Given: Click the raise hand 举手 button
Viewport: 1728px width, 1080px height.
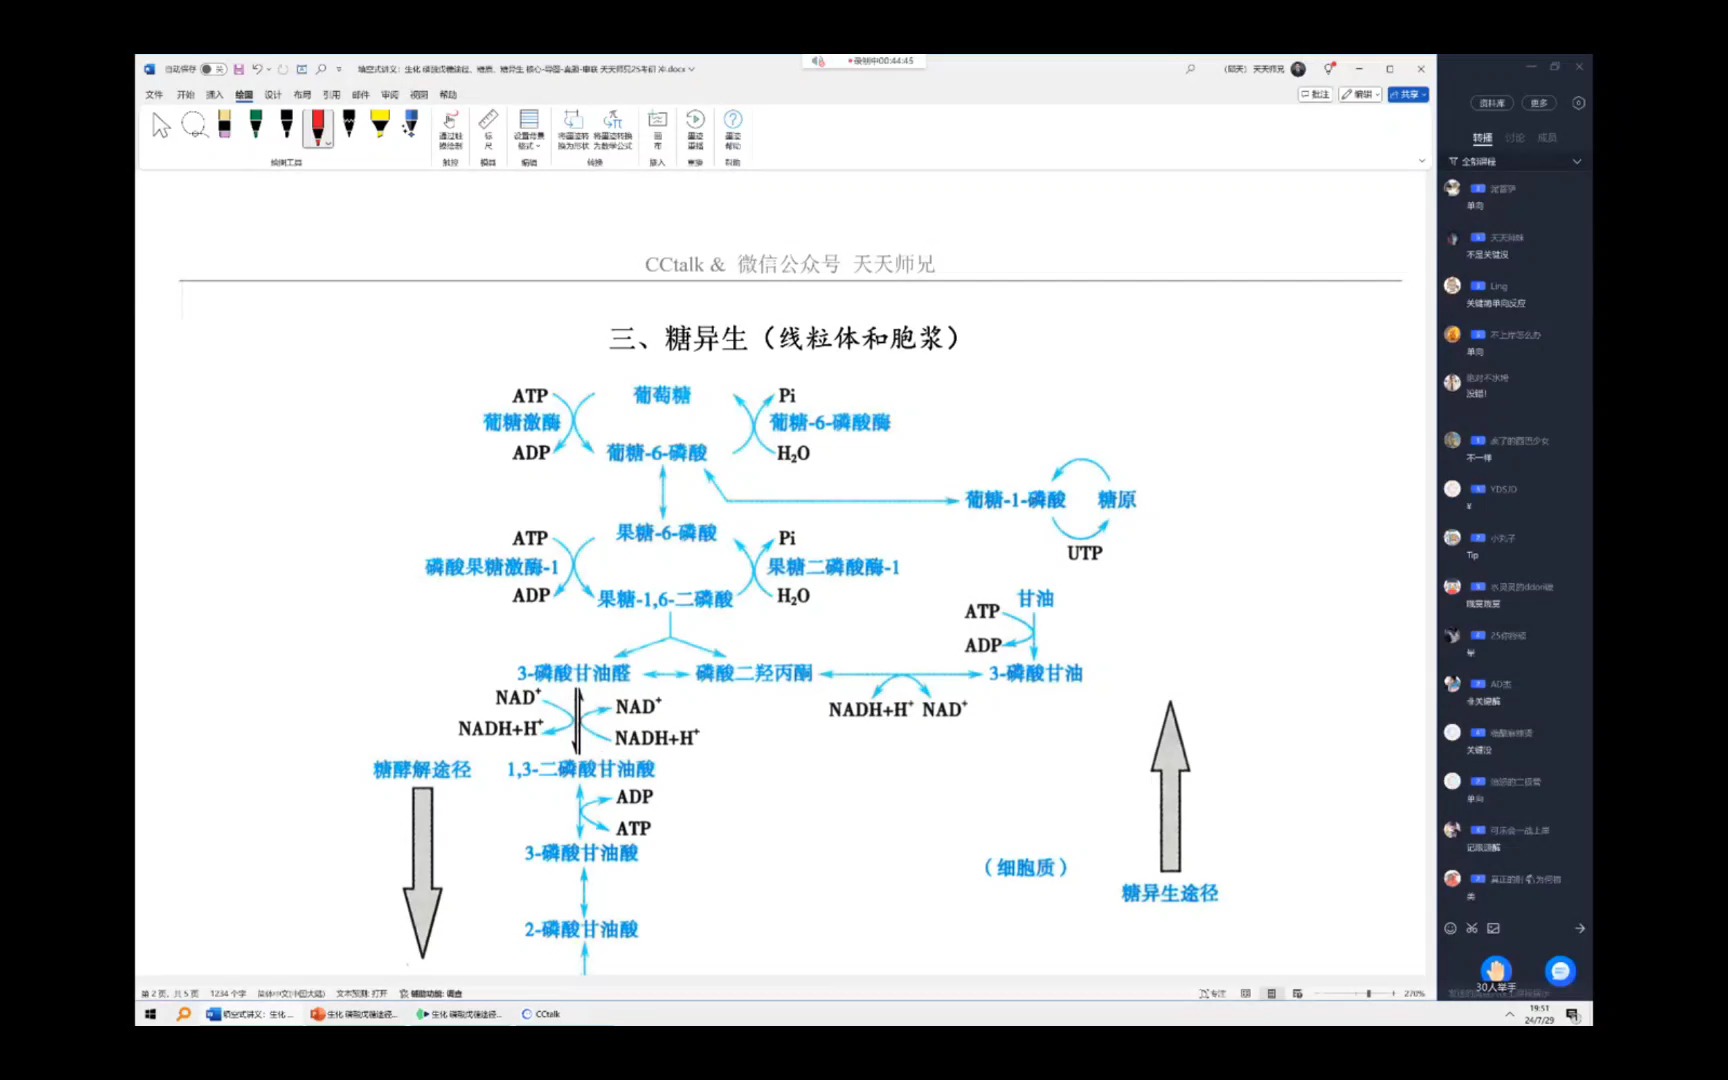Looking at the screenshot, I should click(1496, 971).
